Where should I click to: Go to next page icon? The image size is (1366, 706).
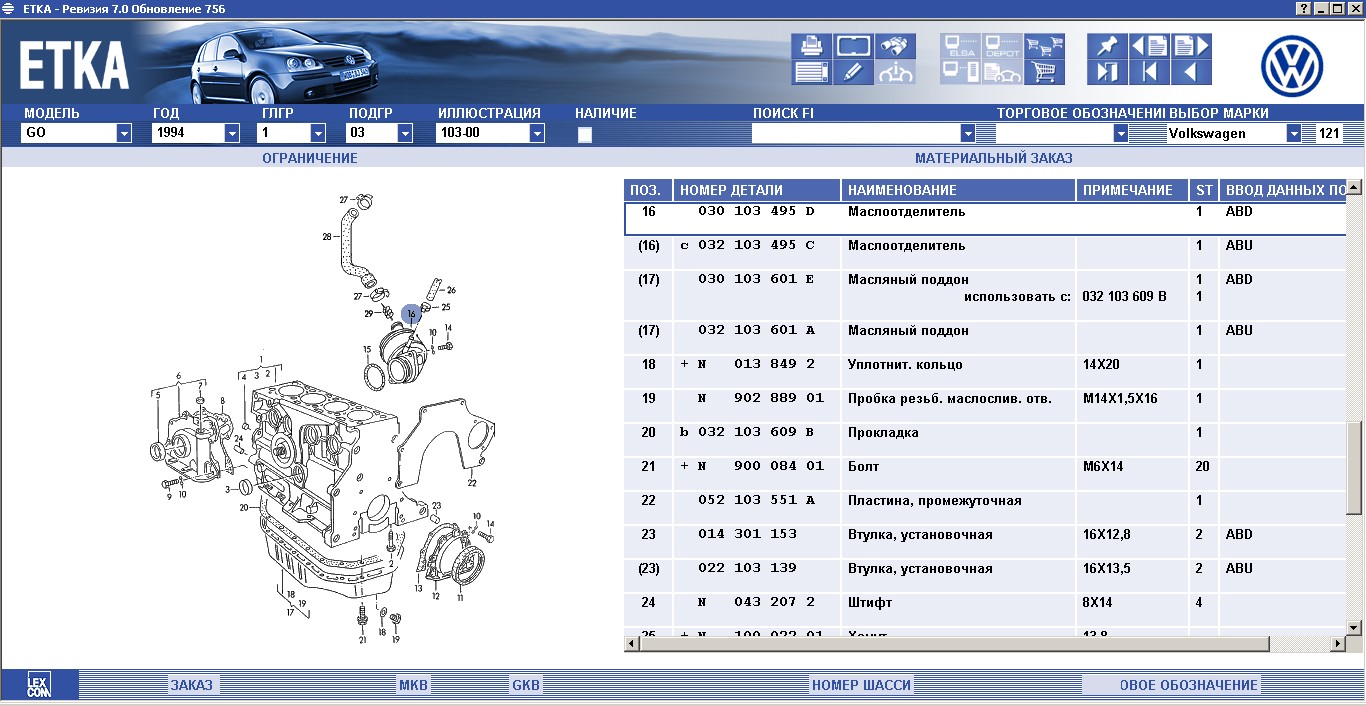[1191, 46]
